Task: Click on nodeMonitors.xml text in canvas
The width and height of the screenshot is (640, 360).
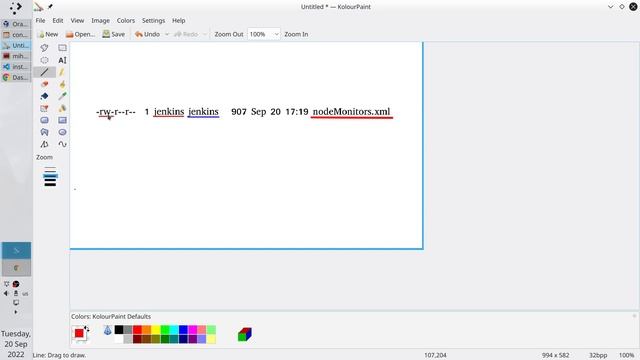Action: pyautogui.click(x=351, y=111)
